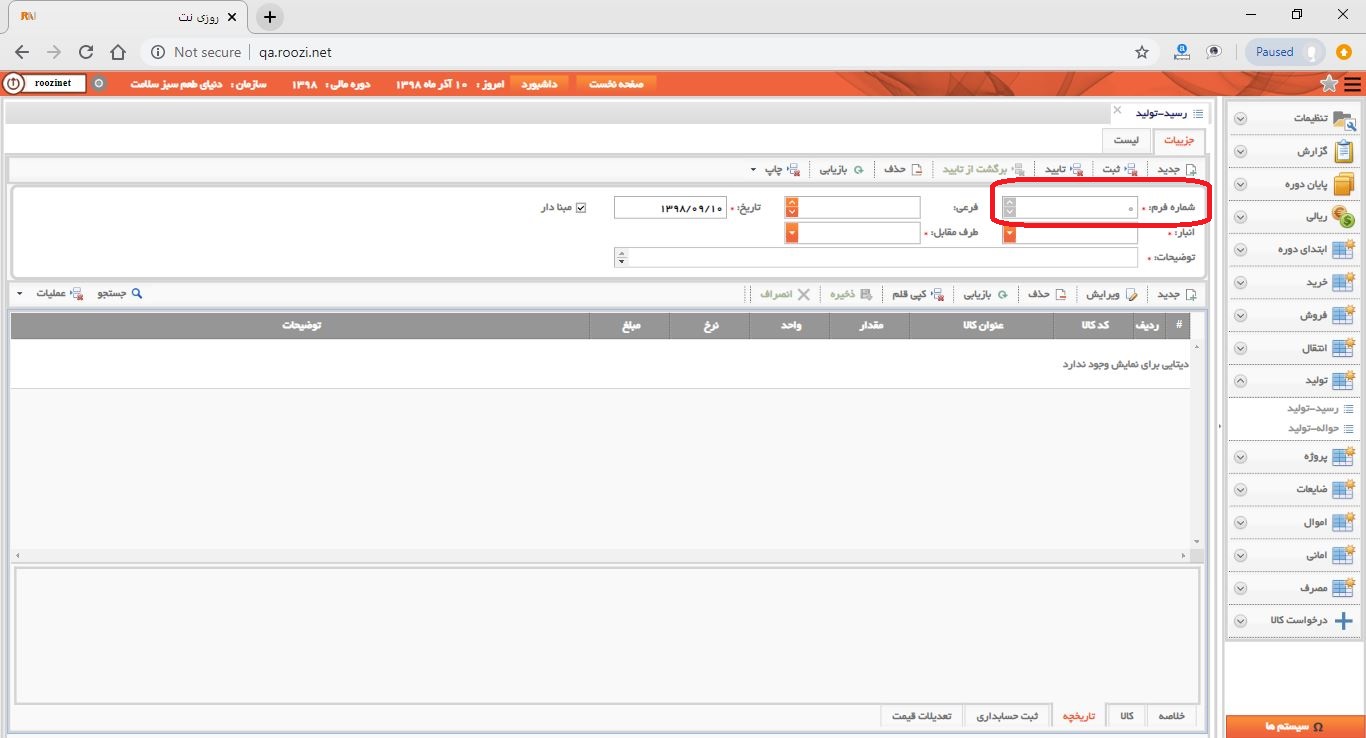This screenshot has width=1366, height=738.
Task: Click the فرعی field spinner arrows
Action: [x=792, y=207]
